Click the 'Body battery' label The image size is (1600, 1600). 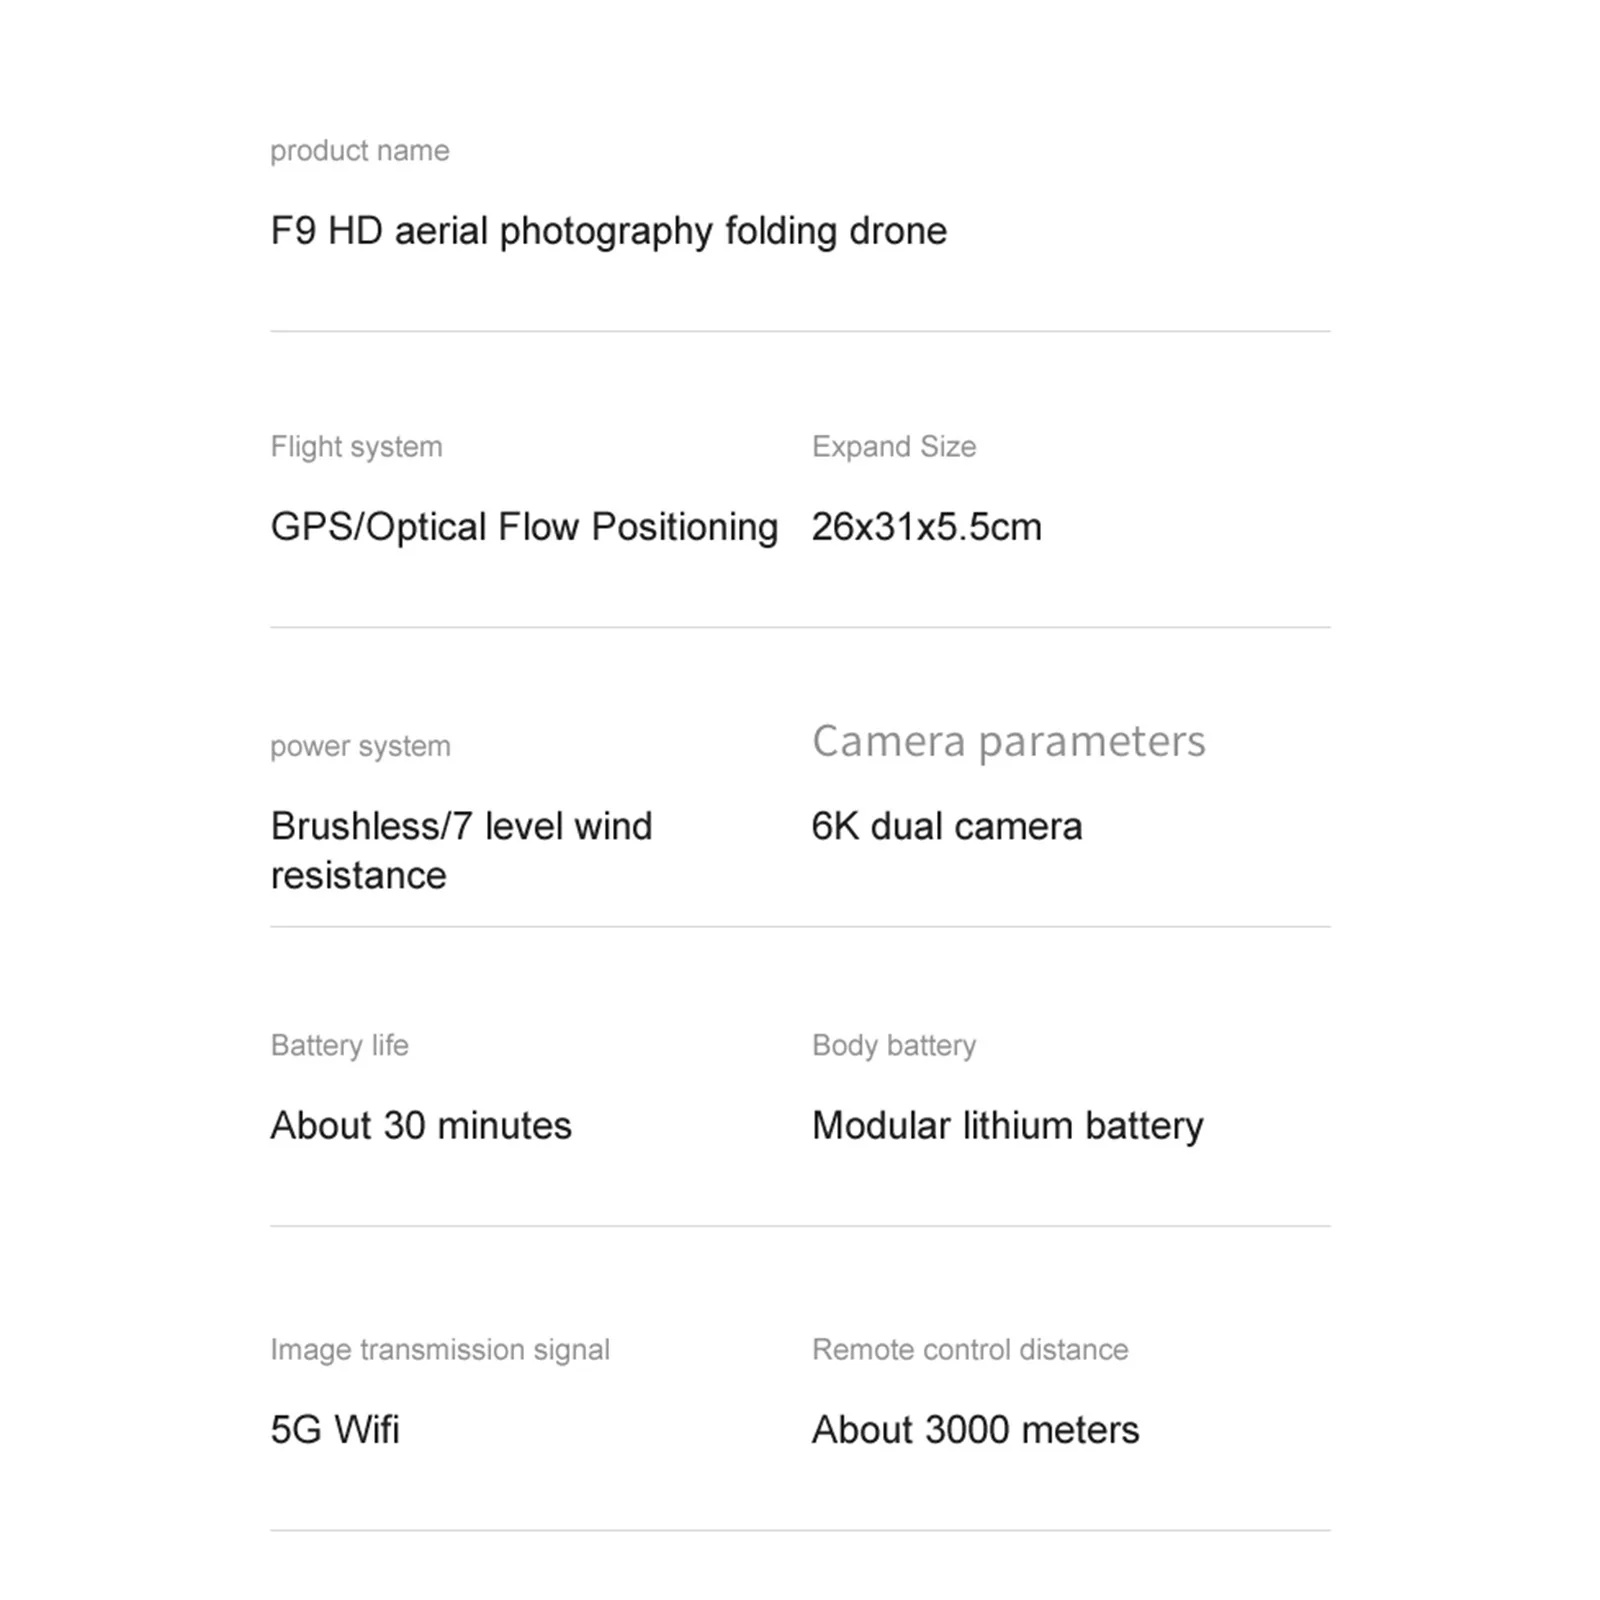click(894, 1046)
